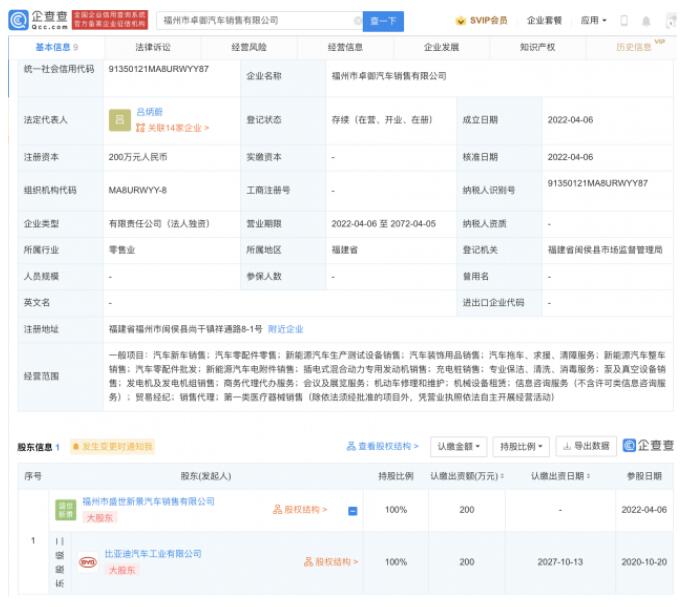Click the 企查查 logo in header
This screenshot has width=686, height=607.
[x=41, y=19]
